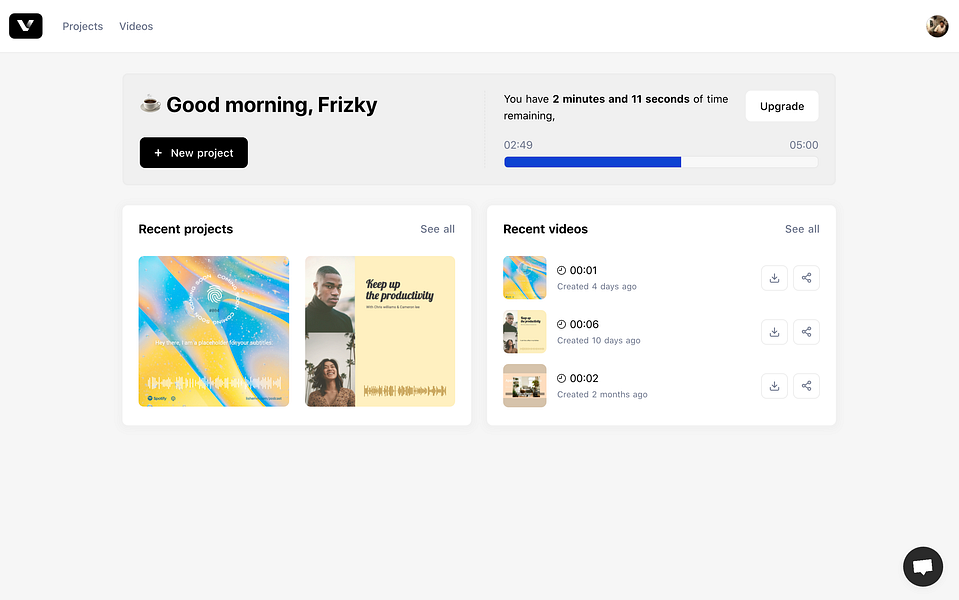Click the 05:00 total time label
The width and height of the screenshot is (959, 600).
pos(804,145)
